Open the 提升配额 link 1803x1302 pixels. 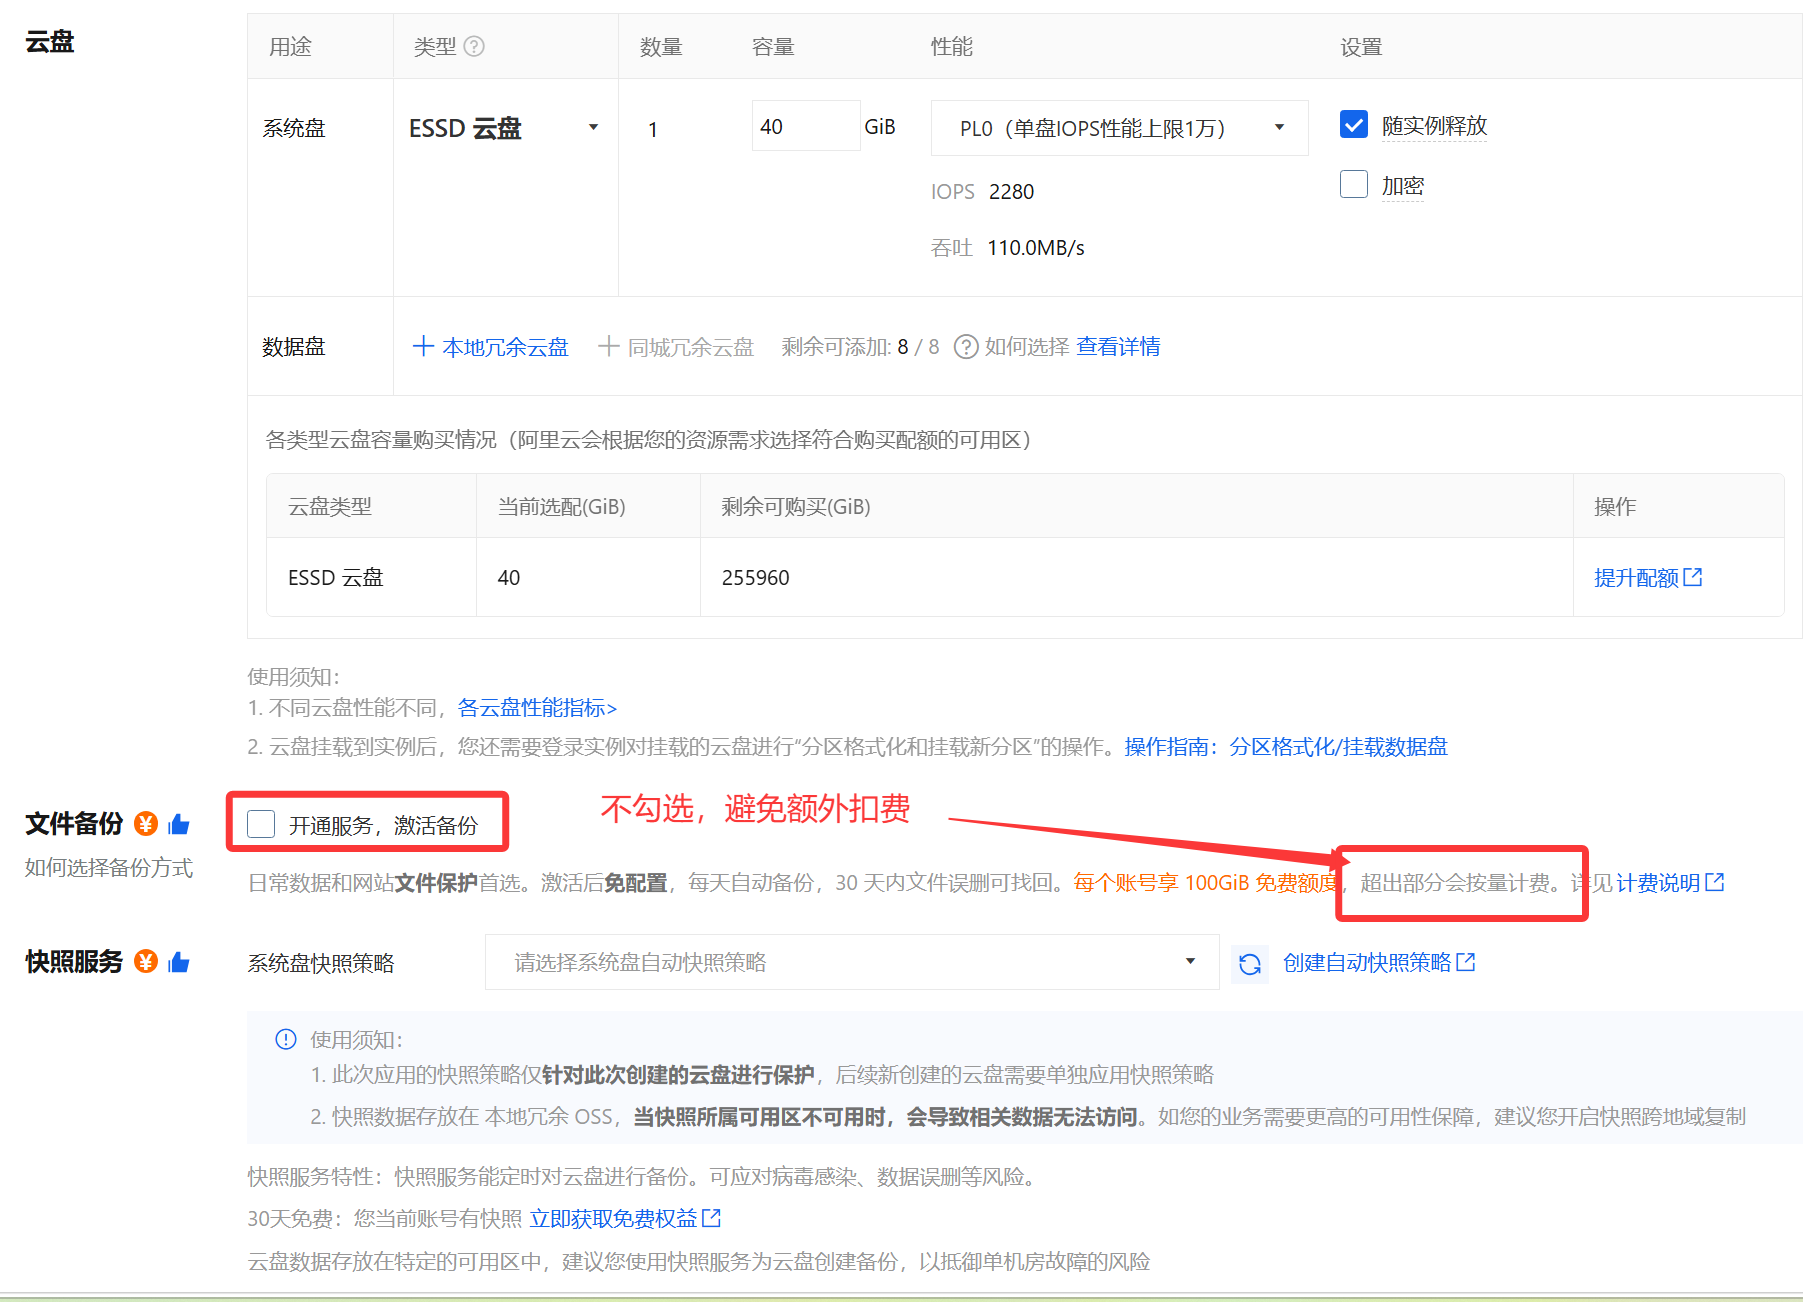[1636, 578]
